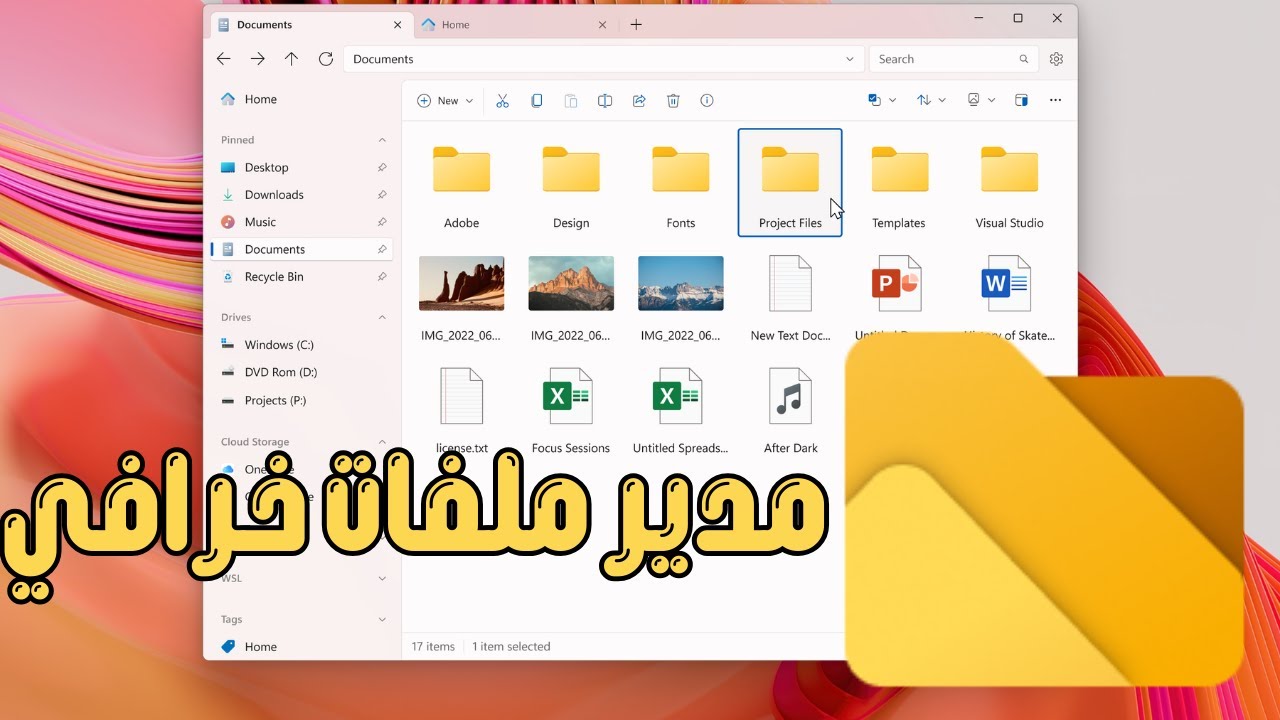This screenshot has width=1280, height=720.
Task: Click the Back navigation arrow
Action: 223,59
